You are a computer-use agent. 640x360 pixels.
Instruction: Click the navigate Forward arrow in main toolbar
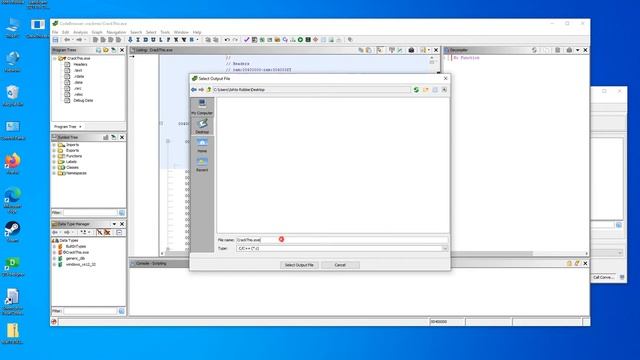pyautogui.click(x=79, y=40)
